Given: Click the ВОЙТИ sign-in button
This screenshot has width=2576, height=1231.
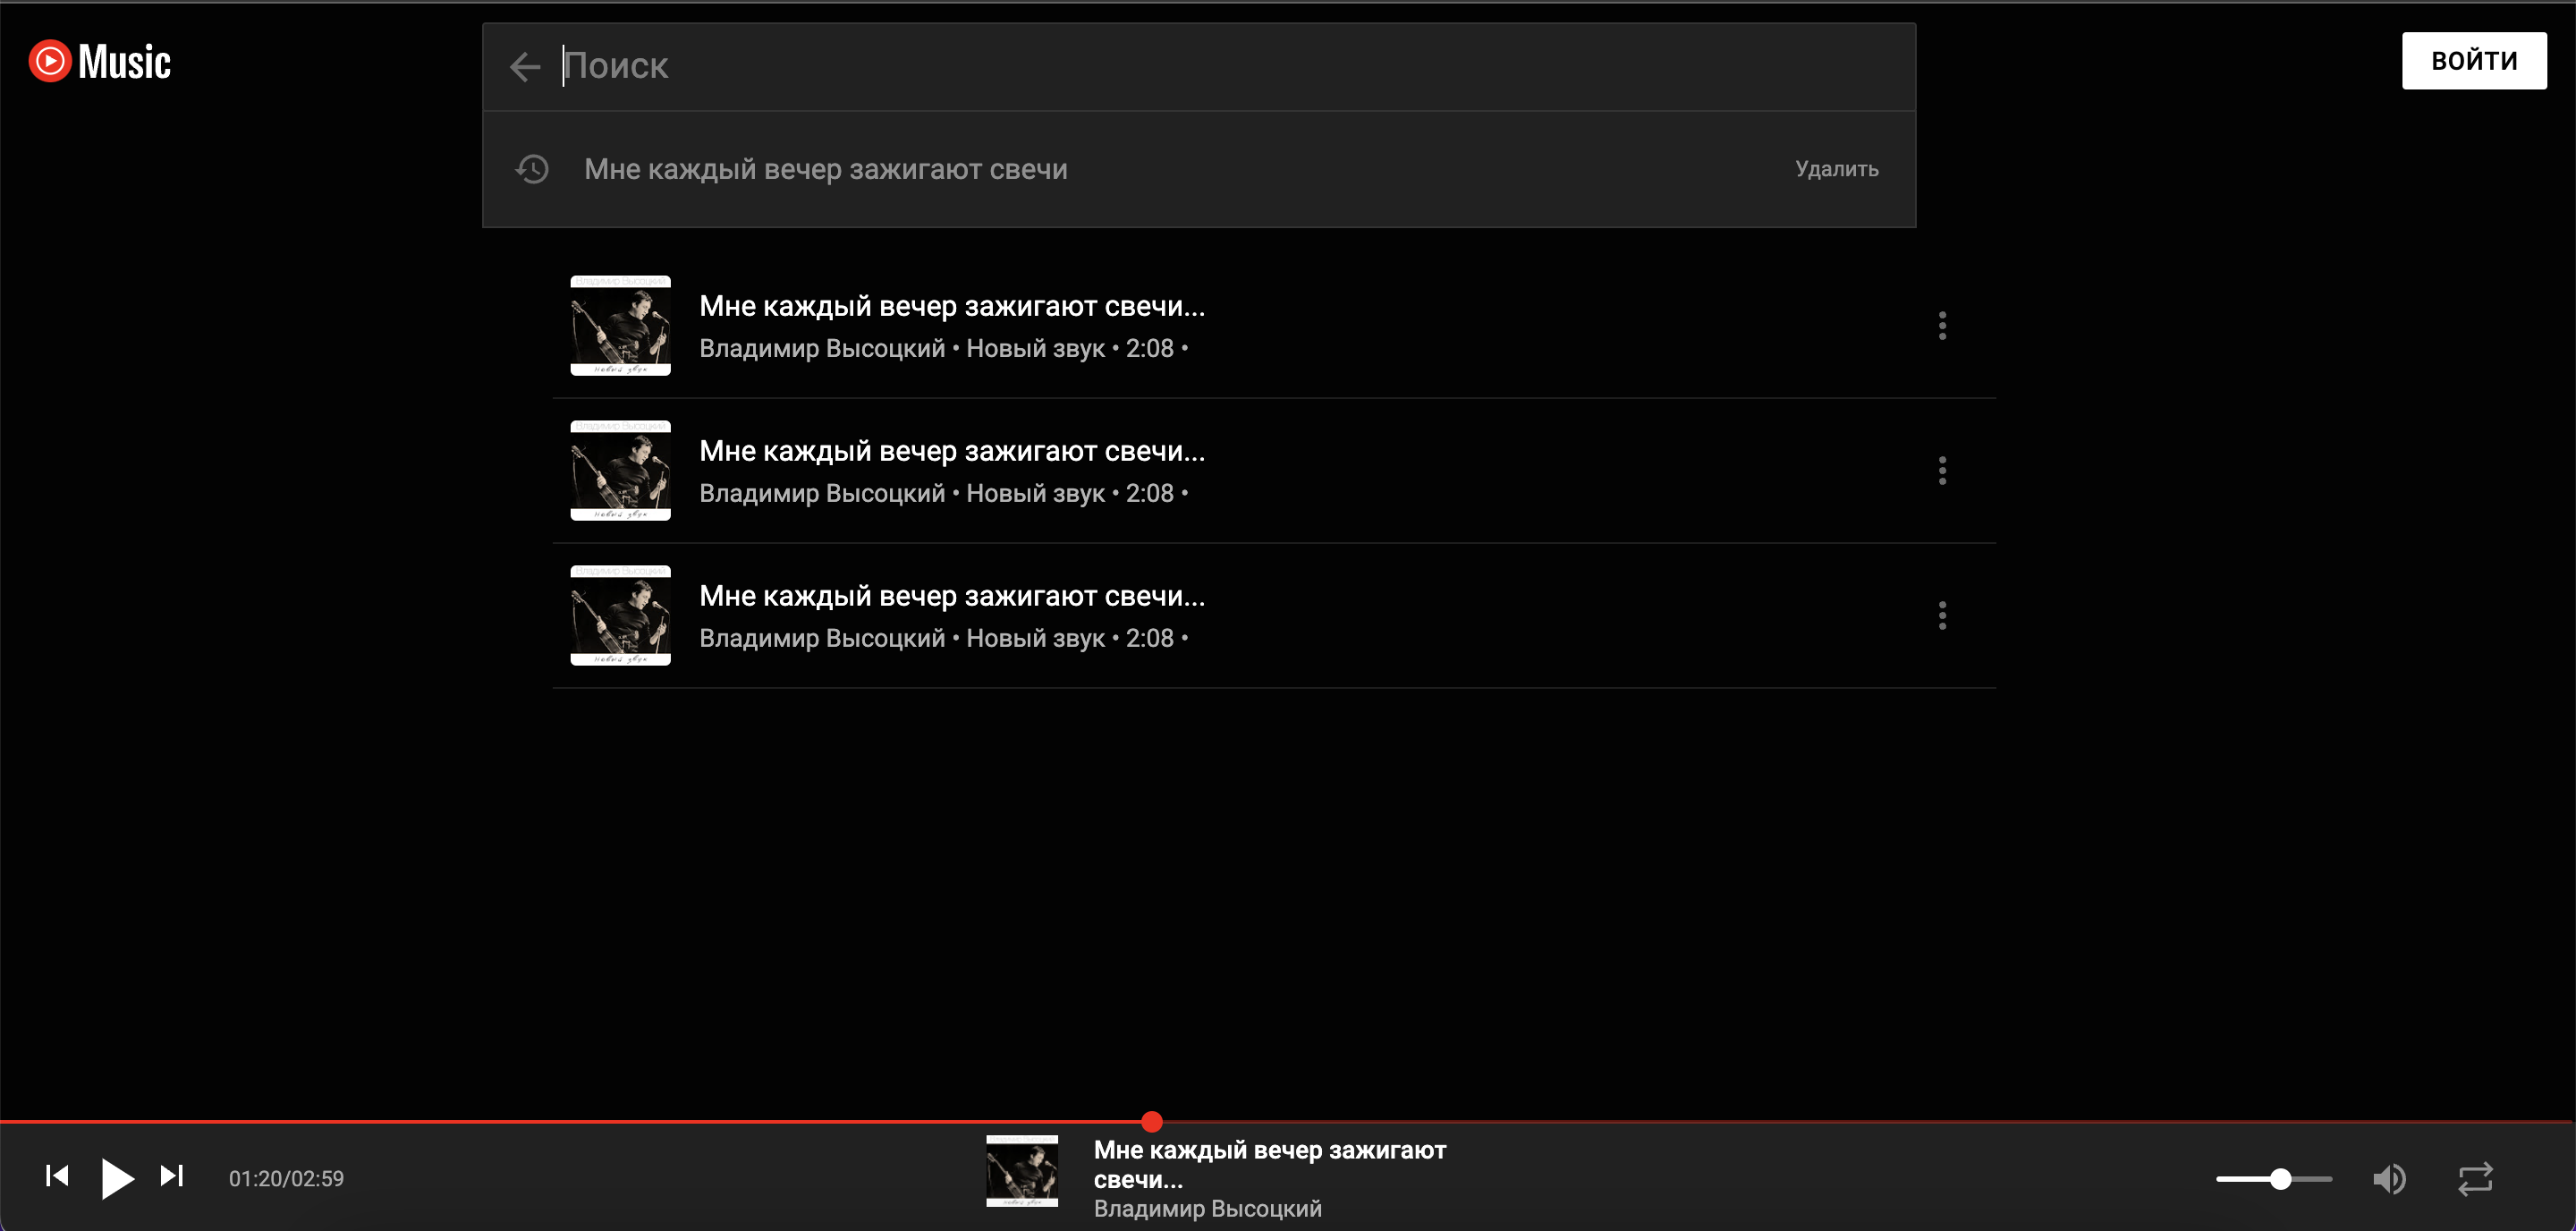Looking at the screenshot, I should [x=2473, y=60].
